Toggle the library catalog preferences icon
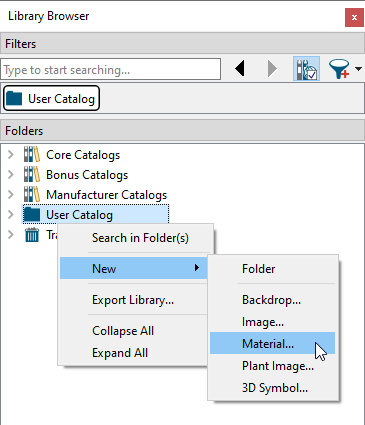The width and height of the screenshot is (365, 425). pos(306,69)
